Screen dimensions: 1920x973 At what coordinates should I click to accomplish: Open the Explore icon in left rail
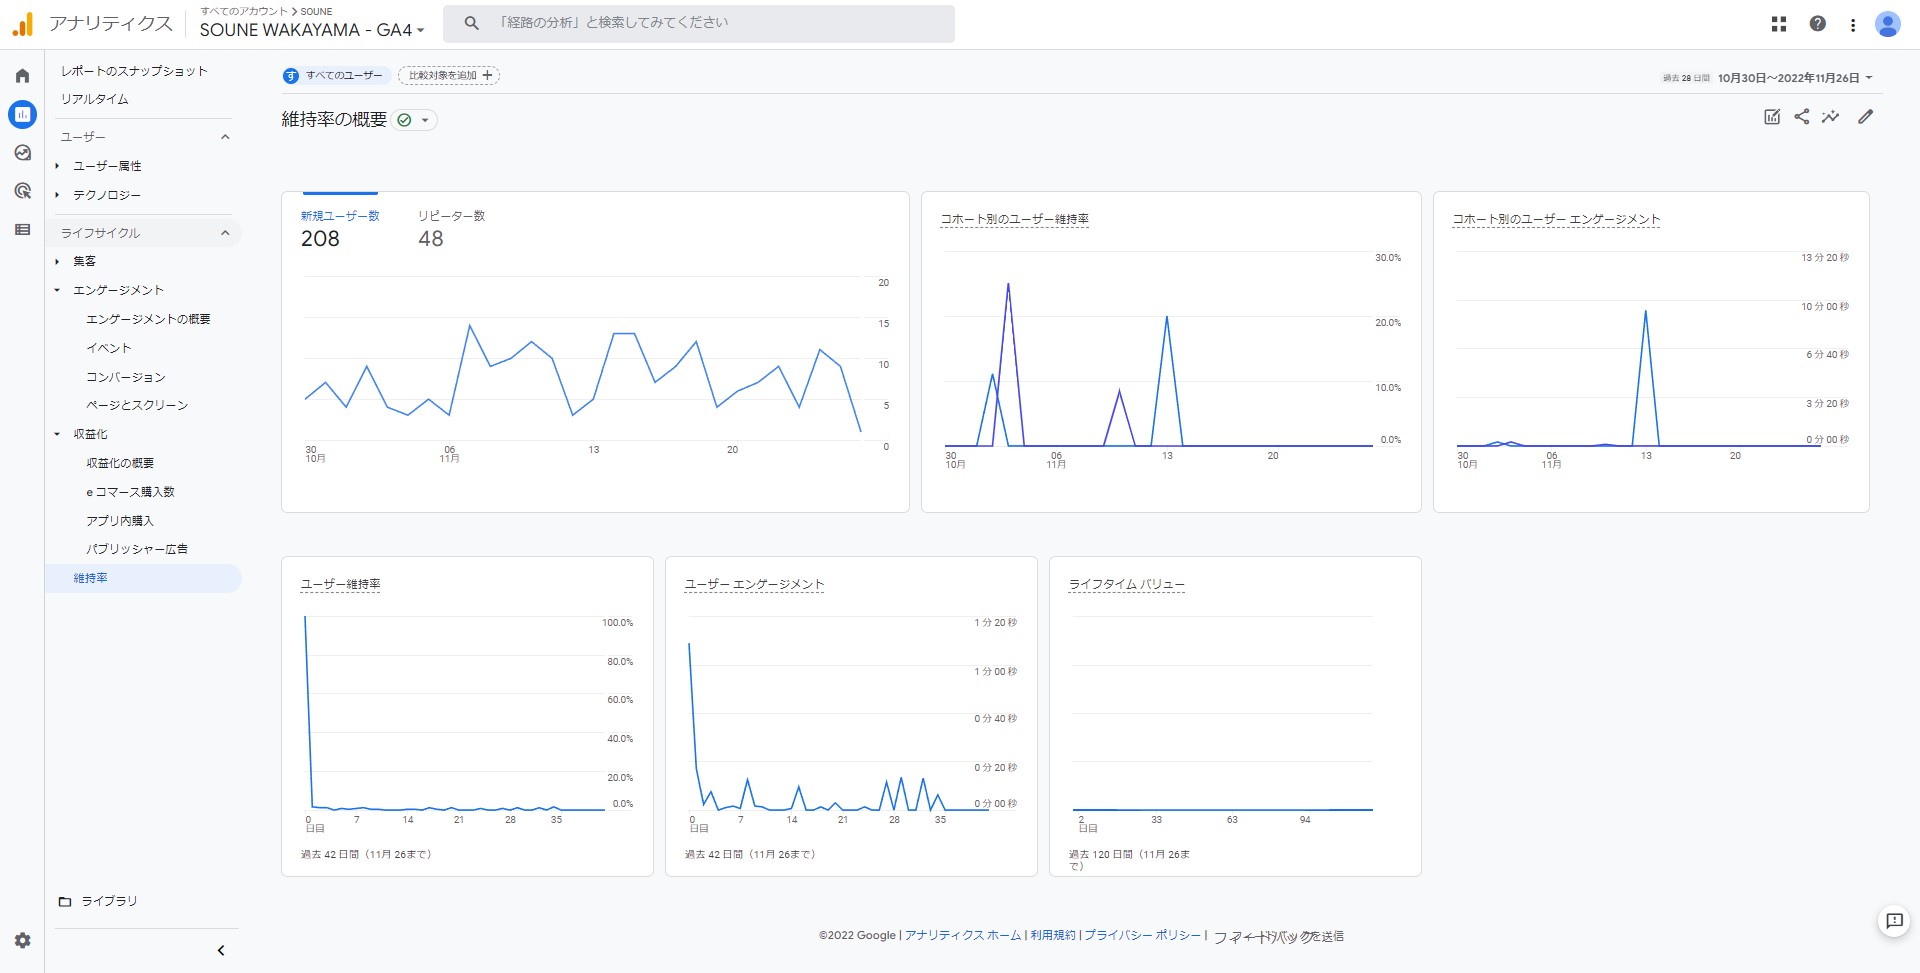pos(22,153)
